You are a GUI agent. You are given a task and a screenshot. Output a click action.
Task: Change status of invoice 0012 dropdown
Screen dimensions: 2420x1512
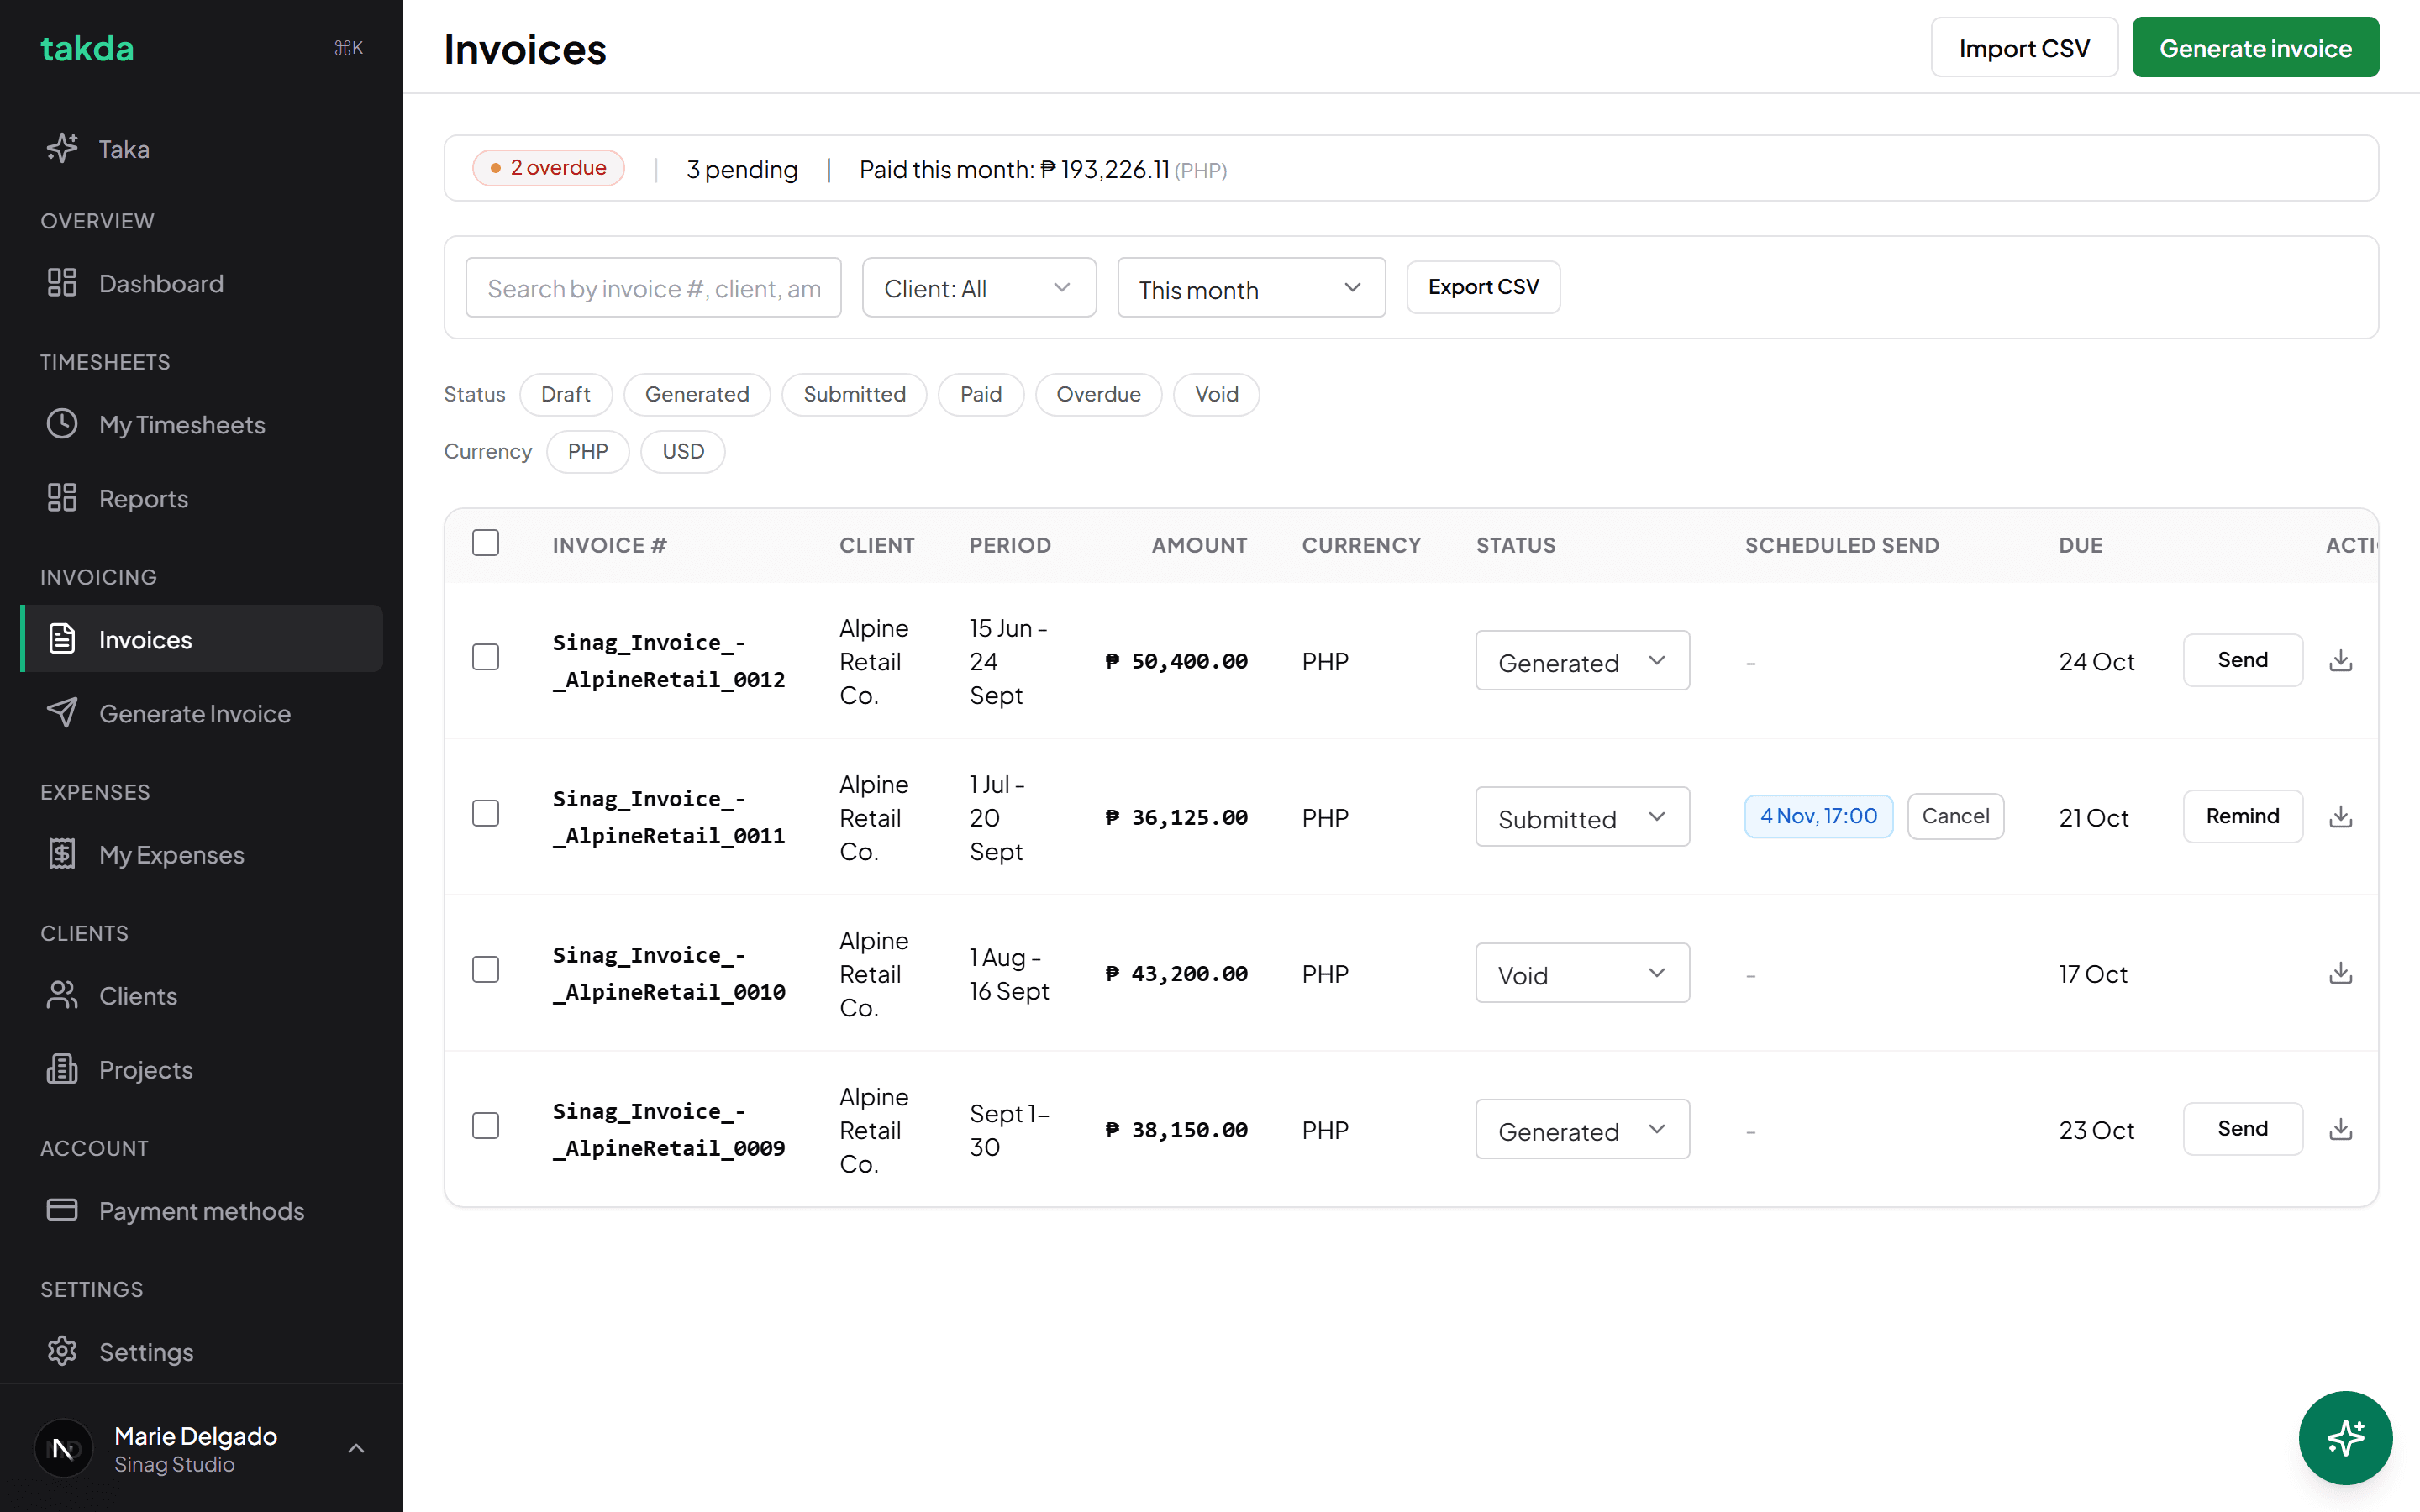(1582, 661)
